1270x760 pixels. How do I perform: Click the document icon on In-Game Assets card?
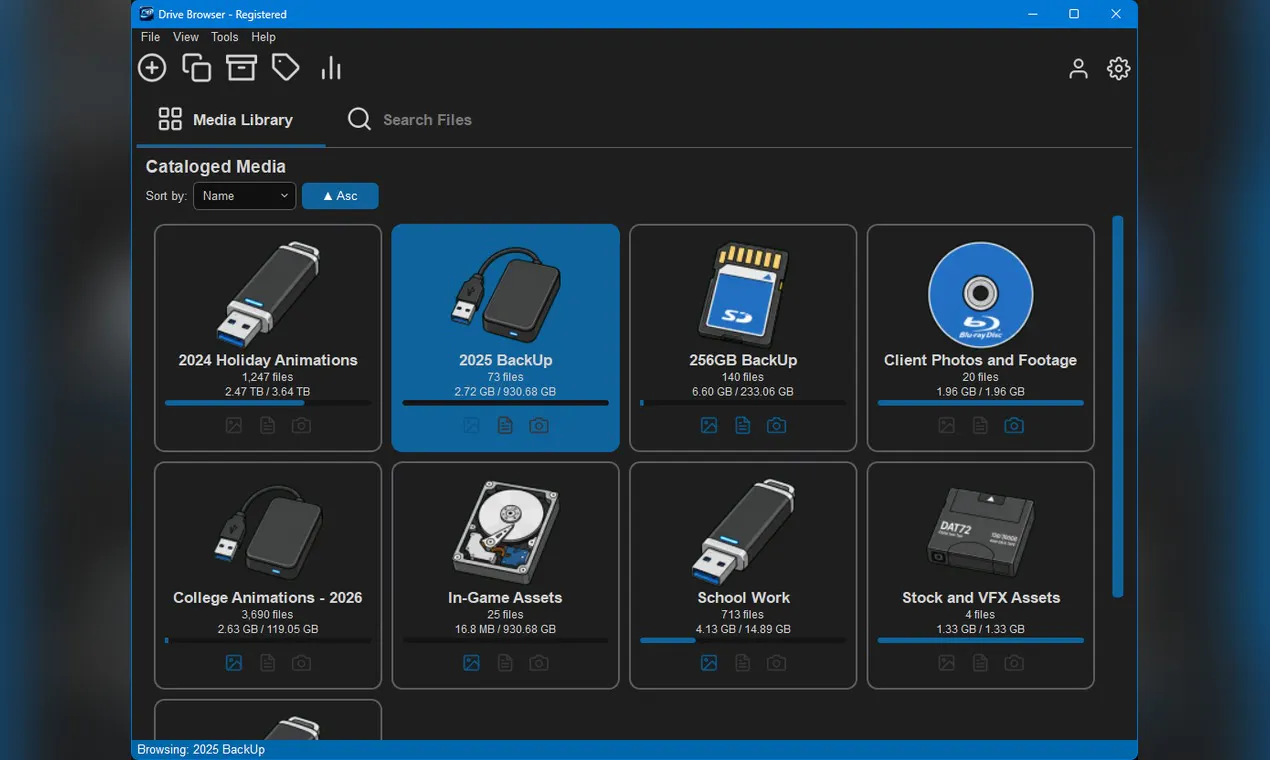click(505, 663)
